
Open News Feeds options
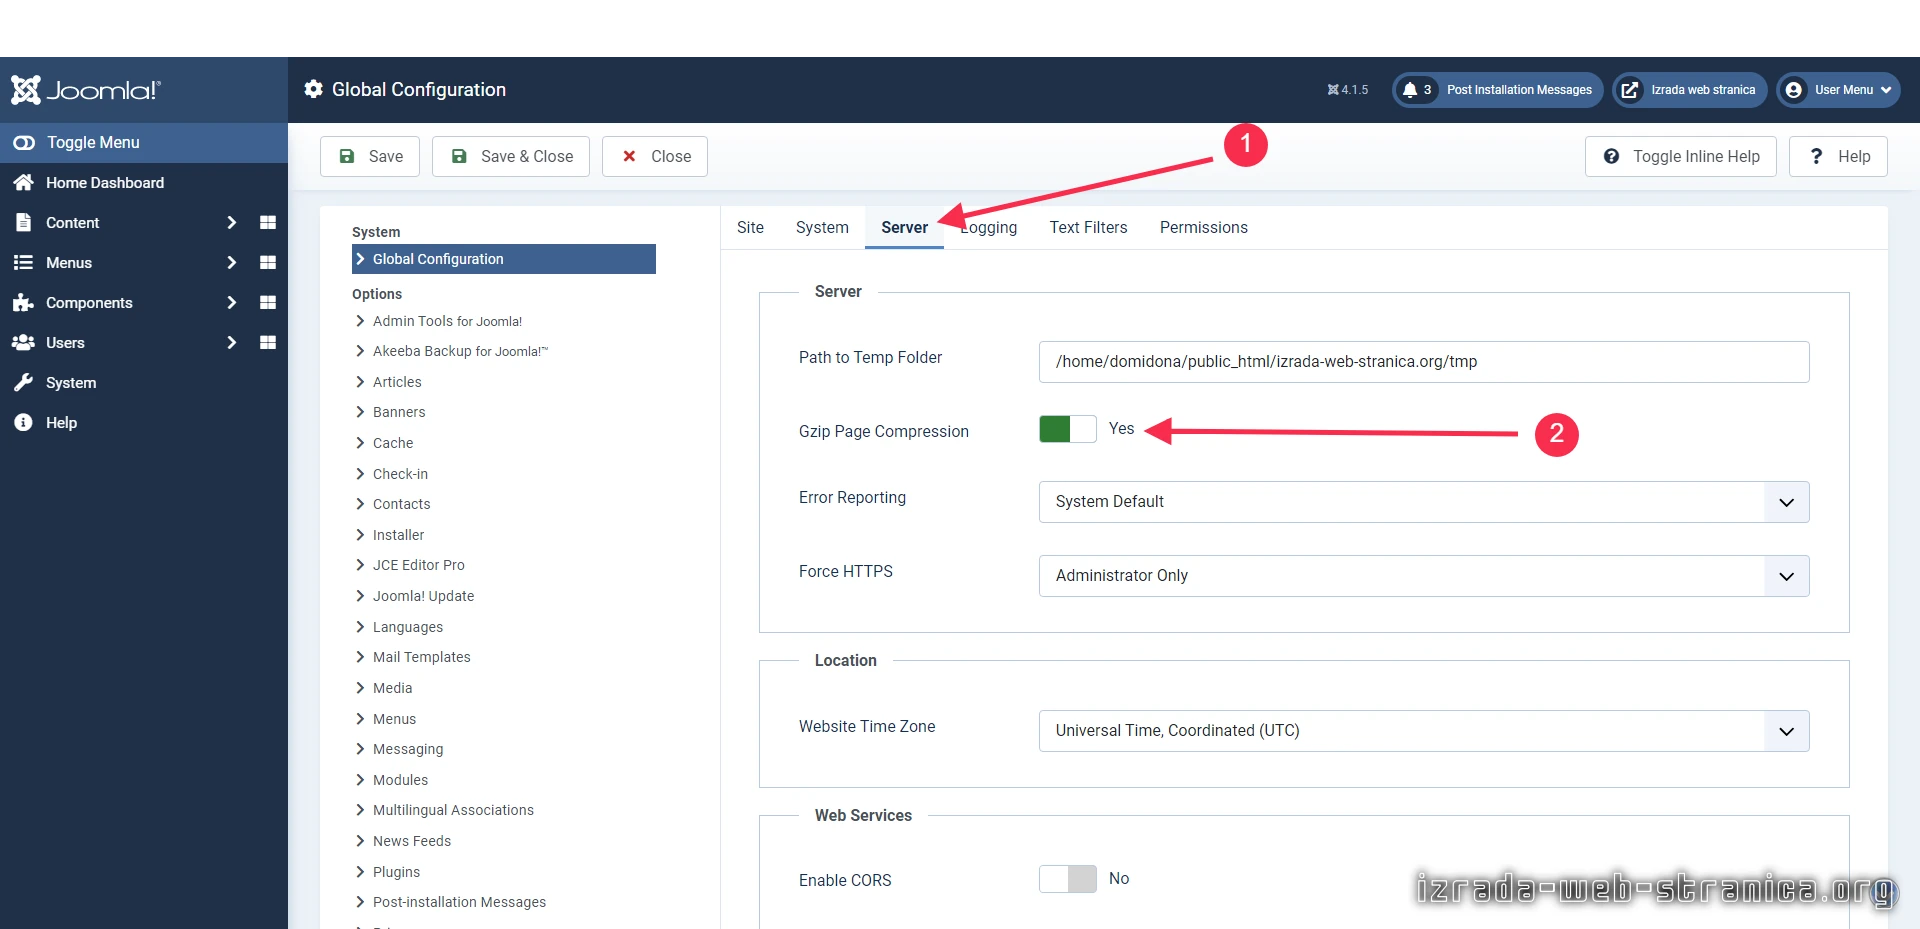[411, 841]
